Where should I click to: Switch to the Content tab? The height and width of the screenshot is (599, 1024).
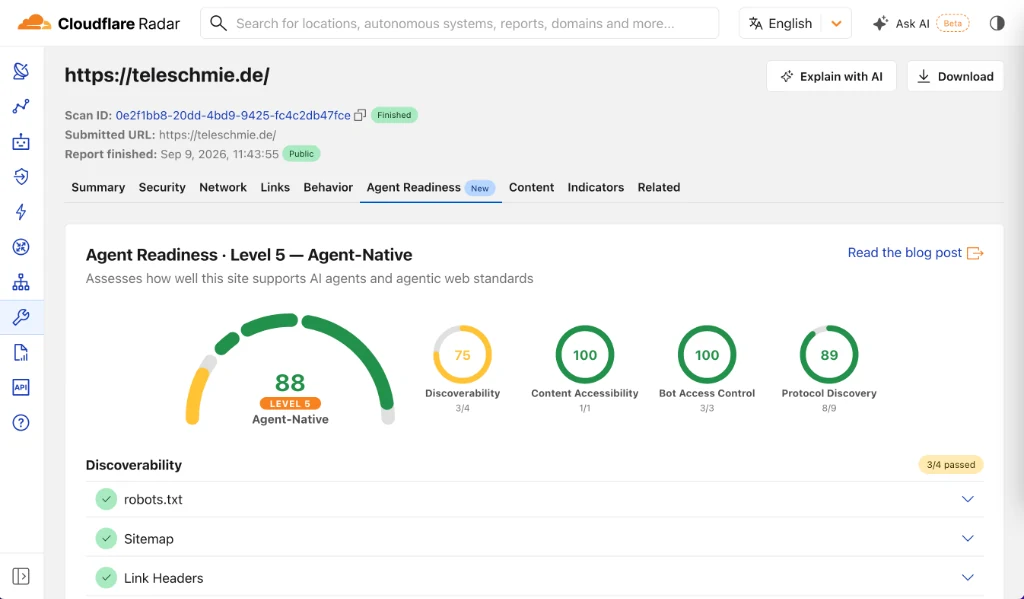(x=532, y=187)
